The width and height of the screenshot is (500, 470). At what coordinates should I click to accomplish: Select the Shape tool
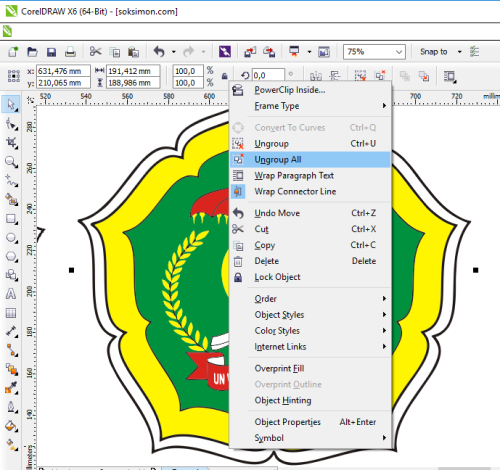click(x=11, y=124)
